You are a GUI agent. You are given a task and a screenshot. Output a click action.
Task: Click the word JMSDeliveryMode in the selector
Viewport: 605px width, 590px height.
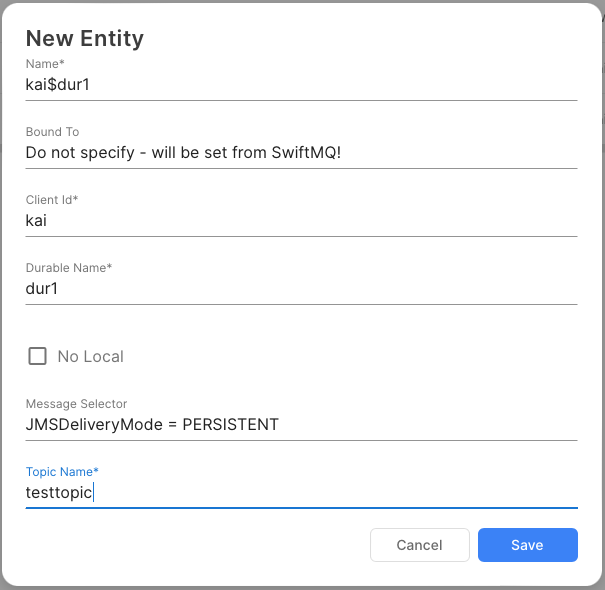[94, 425]
